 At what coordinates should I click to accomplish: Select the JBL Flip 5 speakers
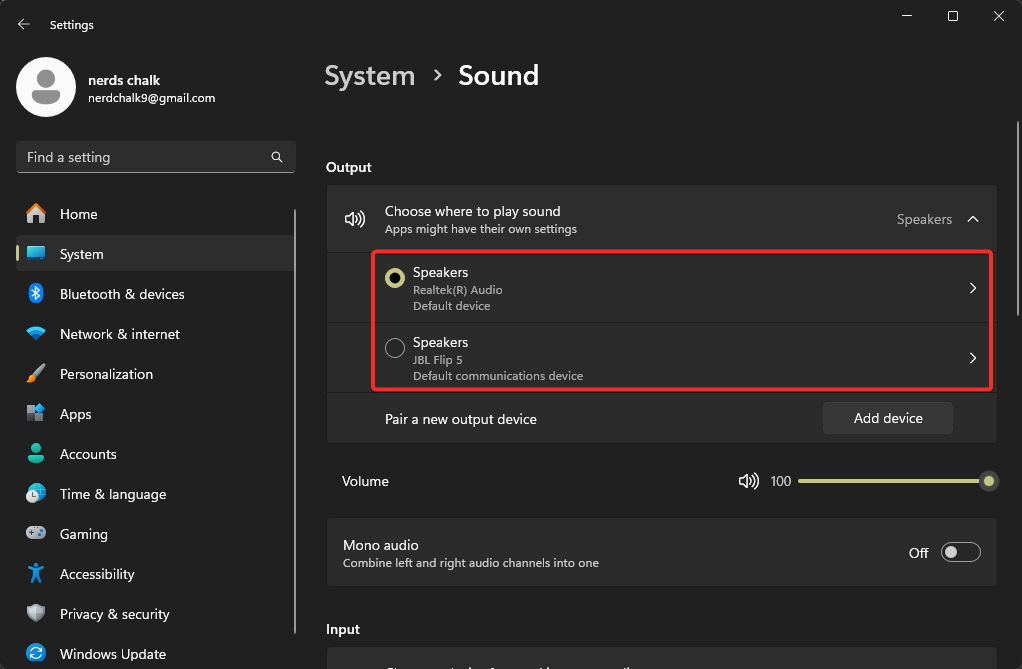coord(394,348)
